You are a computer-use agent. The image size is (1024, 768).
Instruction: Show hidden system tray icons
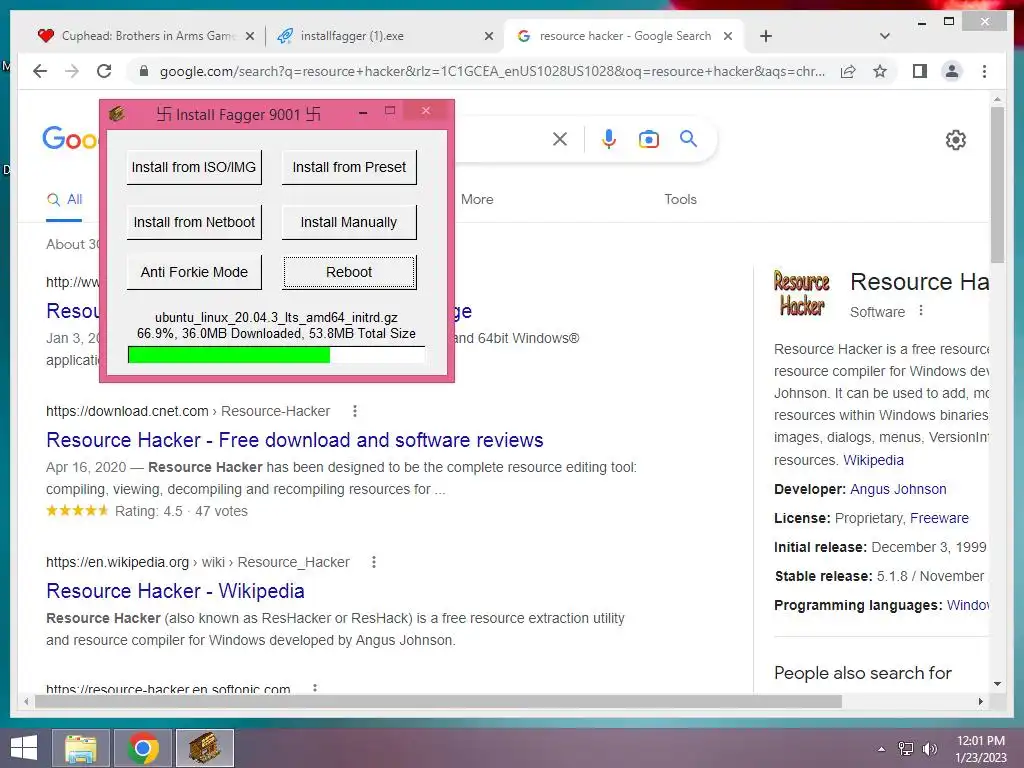point(881,749)
